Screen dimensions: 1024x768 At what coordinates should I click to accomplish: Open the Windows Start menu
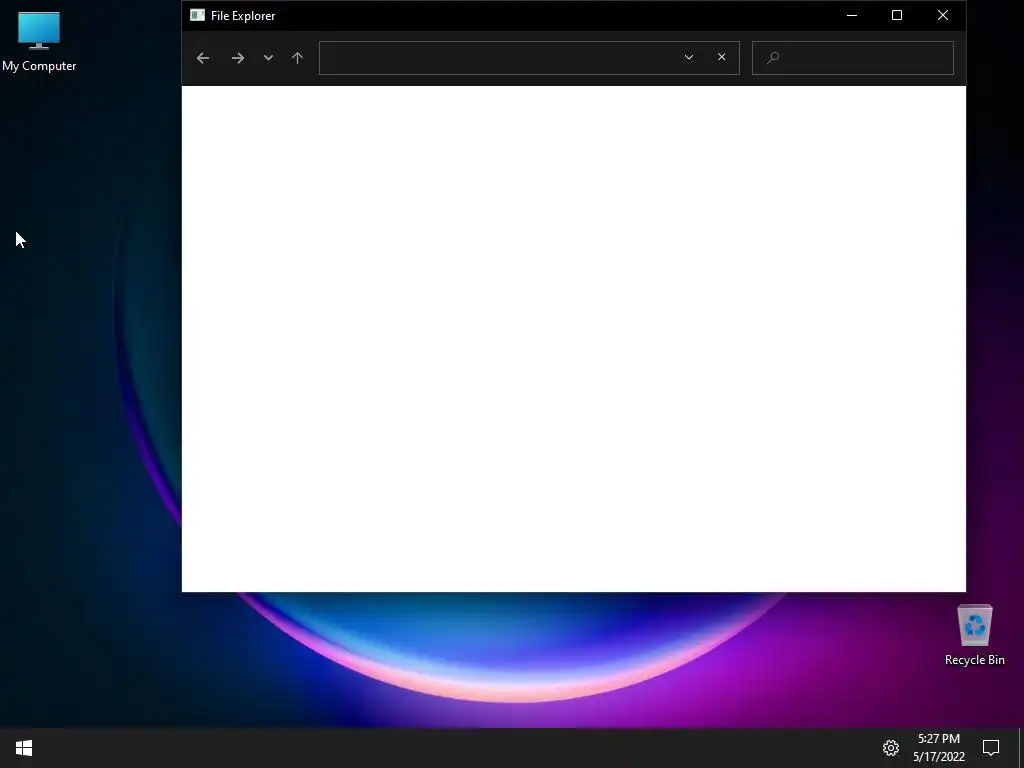click(x=24, y=748)
